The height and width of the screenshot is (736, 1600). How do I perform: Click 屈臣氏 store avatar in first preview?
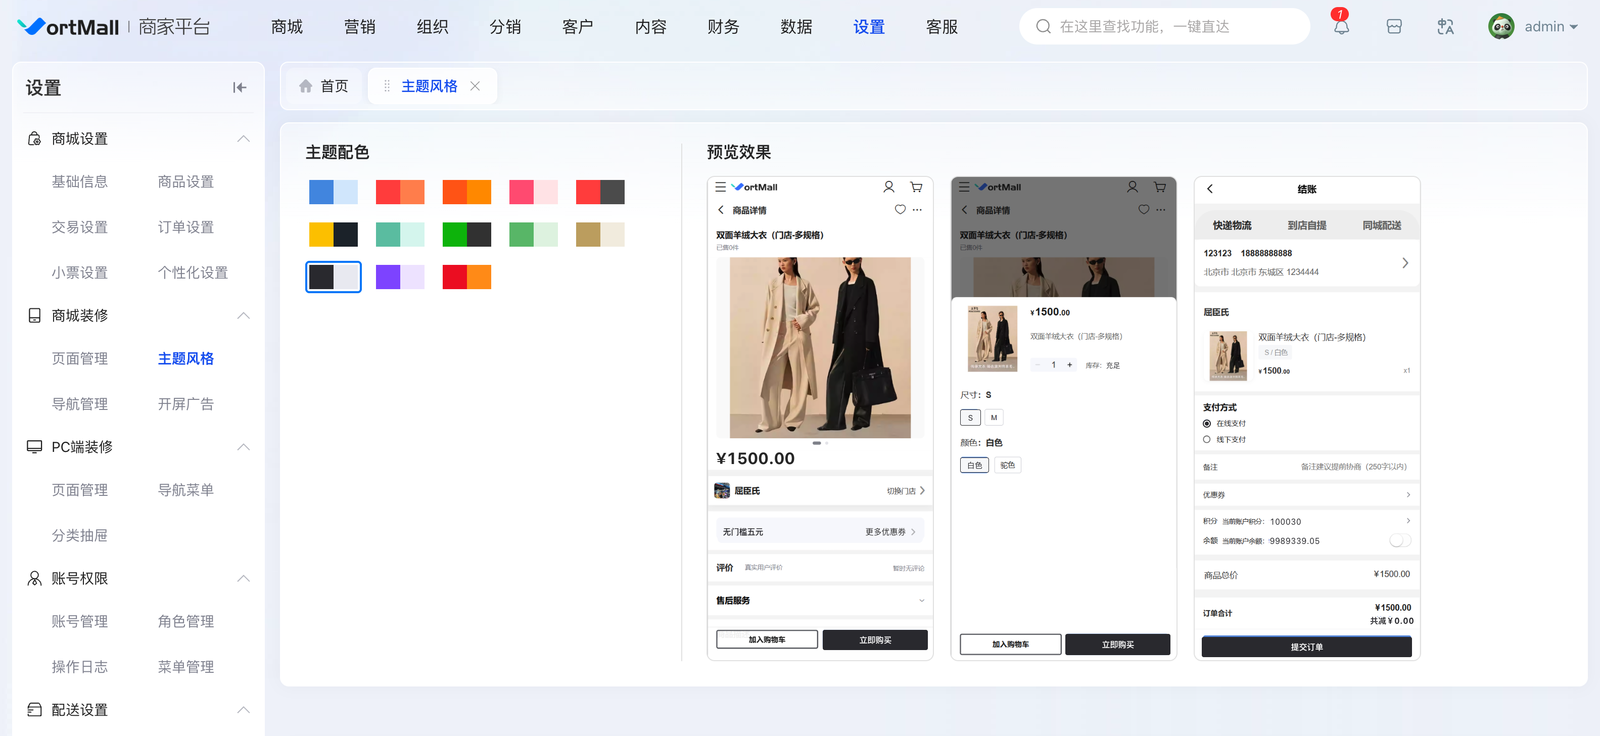click(x=722, y=491)
